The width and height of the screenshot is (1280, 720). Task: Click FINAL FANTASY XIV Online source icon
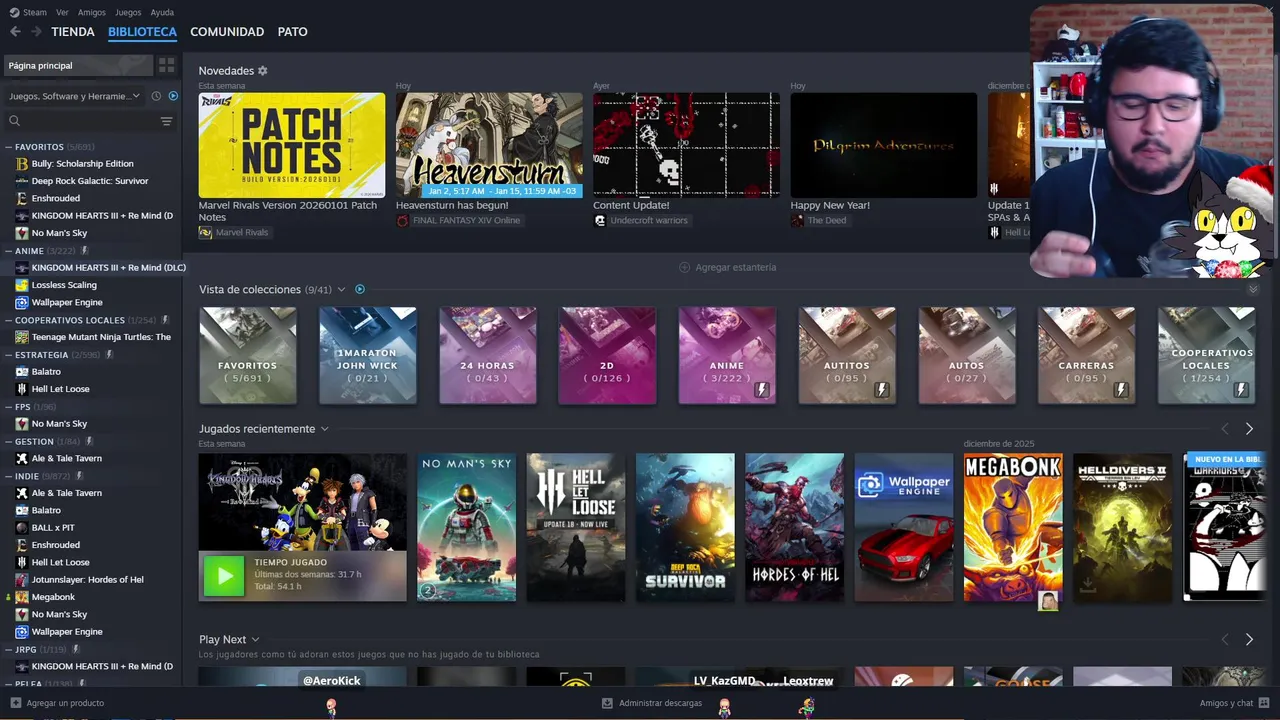402,220
